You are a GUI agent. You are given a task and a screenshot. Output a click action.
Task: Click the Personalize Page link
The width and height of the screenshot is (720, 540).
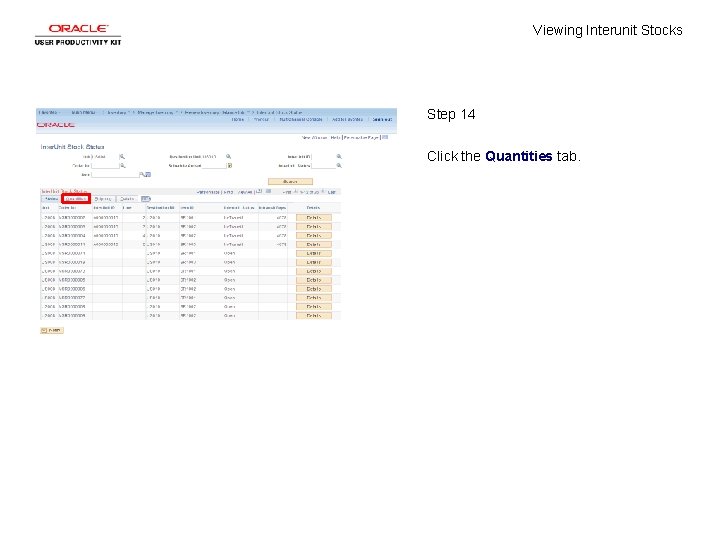click(x=361, y=137)
